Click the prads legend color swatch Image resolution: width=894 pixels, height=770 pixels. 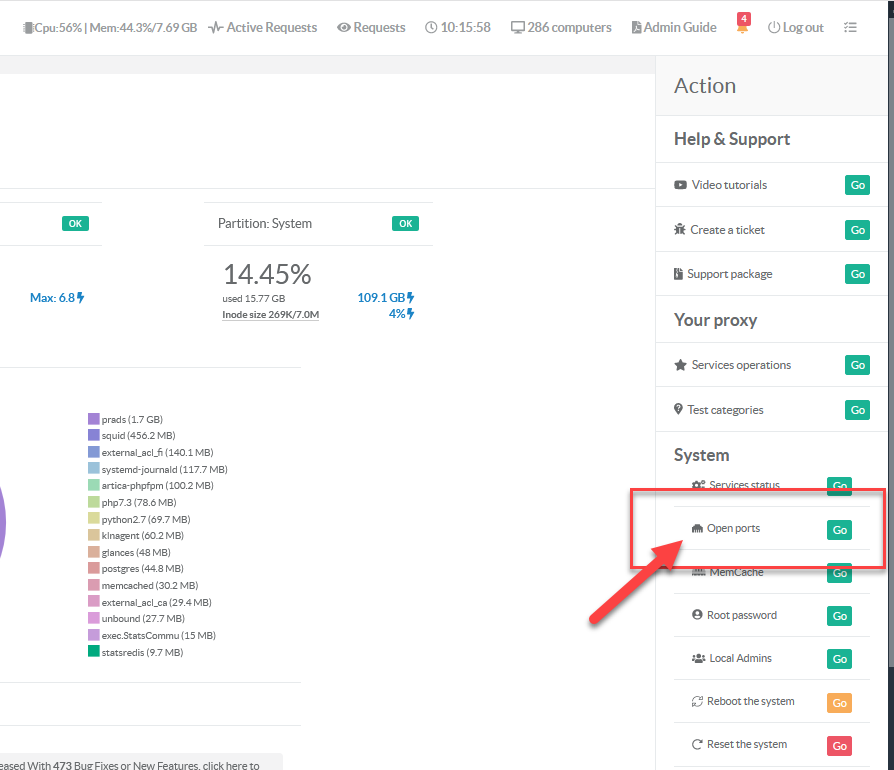coord(93,420)
